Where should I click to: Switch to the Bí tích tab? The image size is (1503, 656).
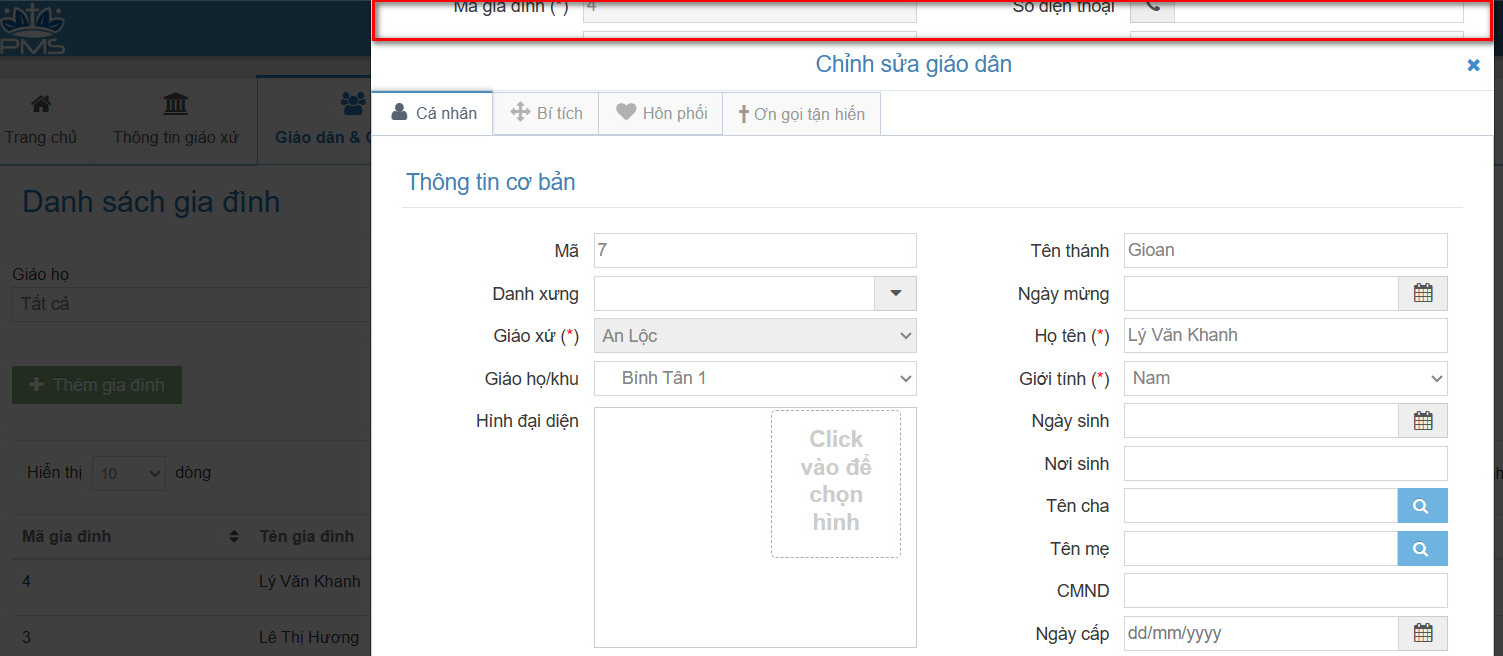tap(545, 113)
